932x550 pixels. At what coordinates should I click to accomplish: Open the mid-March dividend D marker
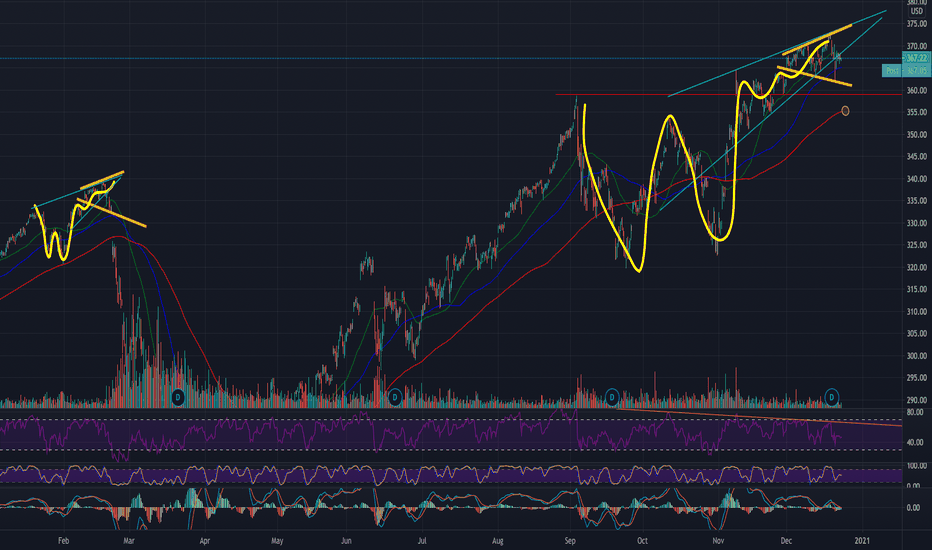click(178, 397)
